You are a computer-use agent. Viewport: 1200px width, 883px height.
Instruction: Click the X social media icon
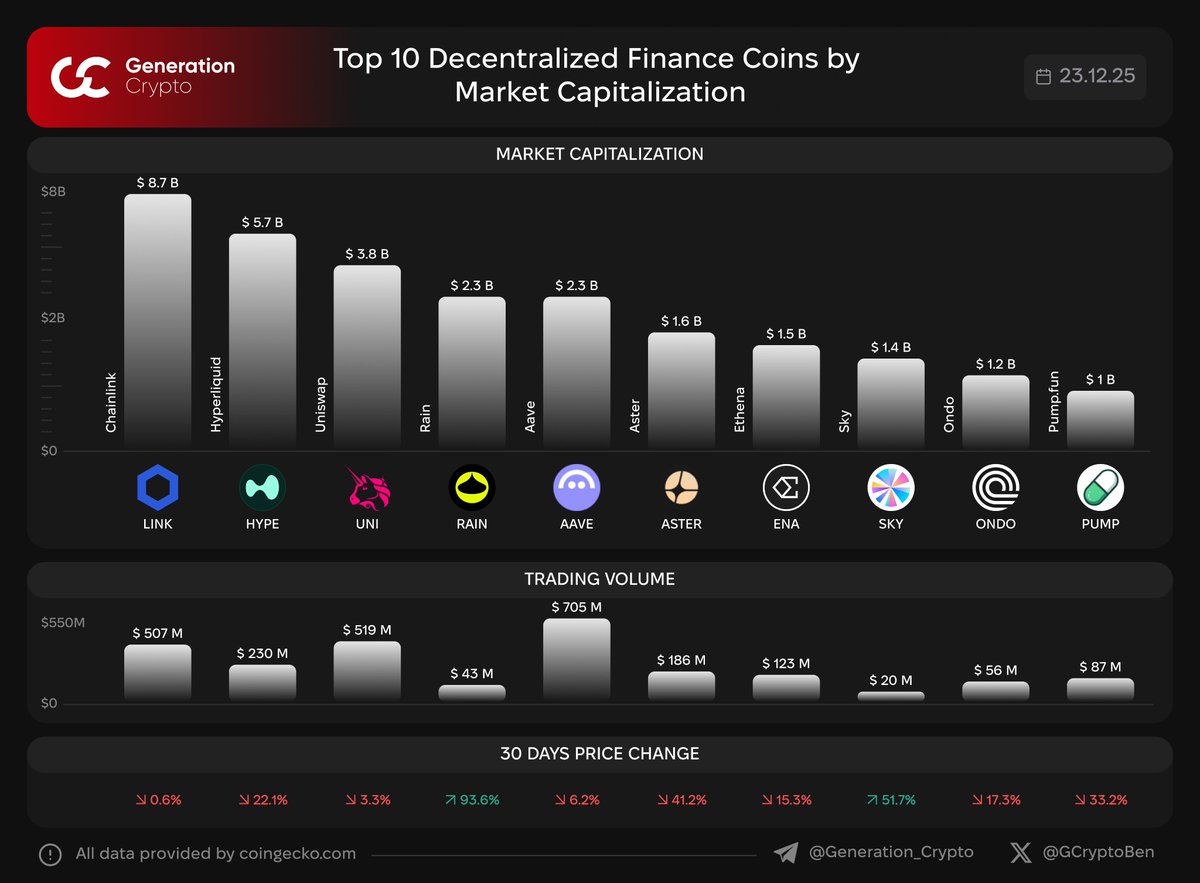tap(1020, 853)
